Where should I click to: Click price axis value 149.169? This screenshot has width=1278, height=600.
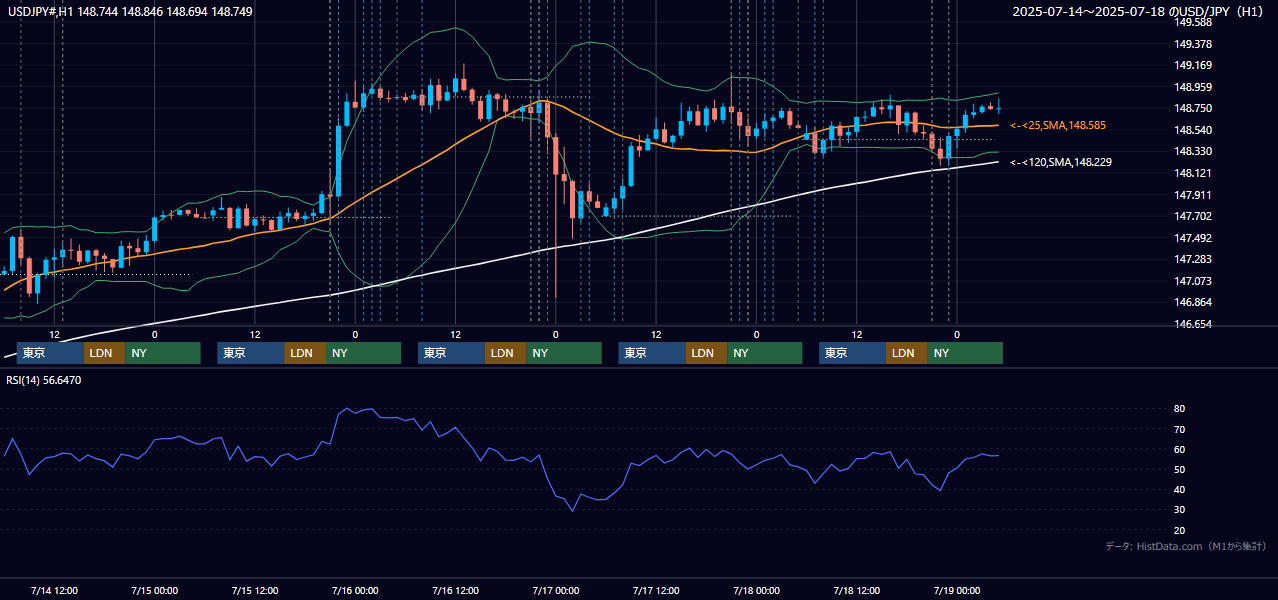(x=1193, y=66)
